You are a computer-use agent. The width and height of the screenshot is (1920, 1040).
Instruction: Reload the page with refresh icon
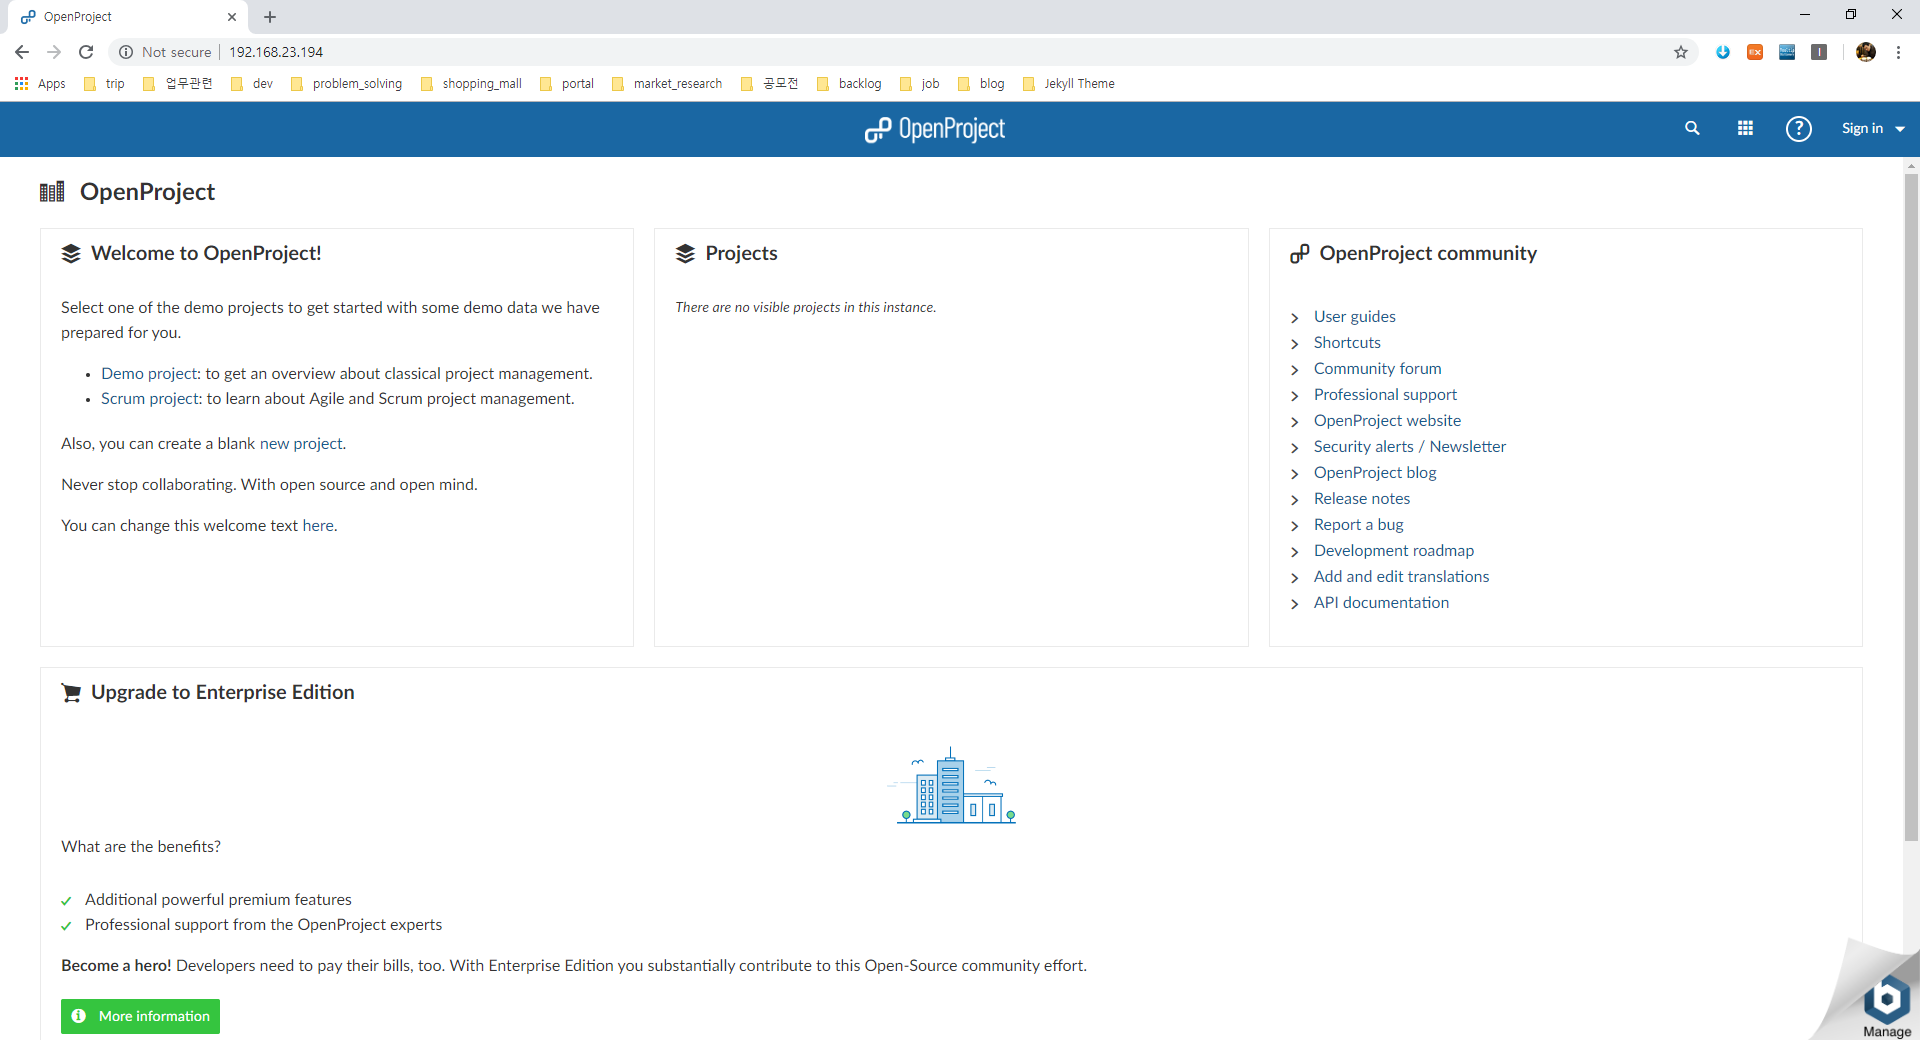(x=86, y=52)
